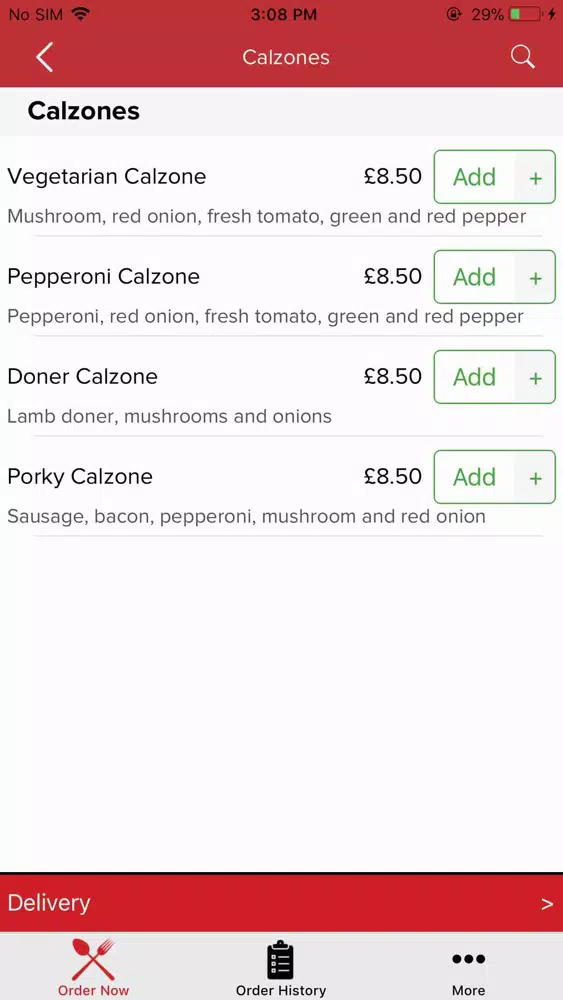Tap plus icon for Doner Calzone
The width and height of the screenshot is (563, 1000).
pos(536,378)
